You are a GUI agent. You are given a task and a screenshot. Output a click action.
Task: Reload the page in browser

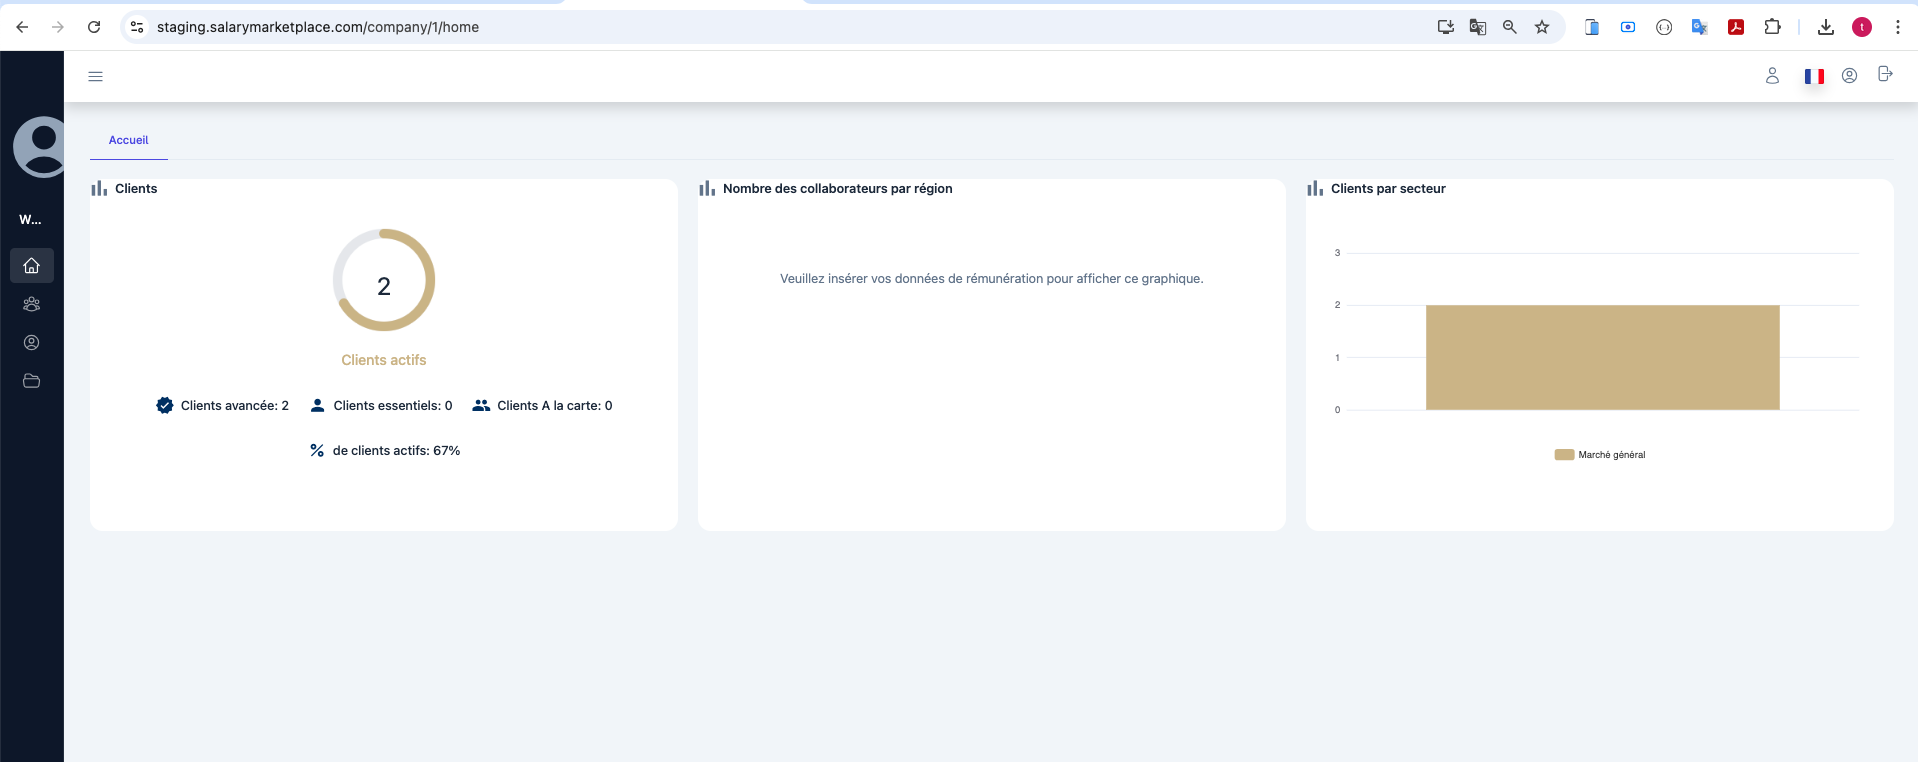[94, 27]
